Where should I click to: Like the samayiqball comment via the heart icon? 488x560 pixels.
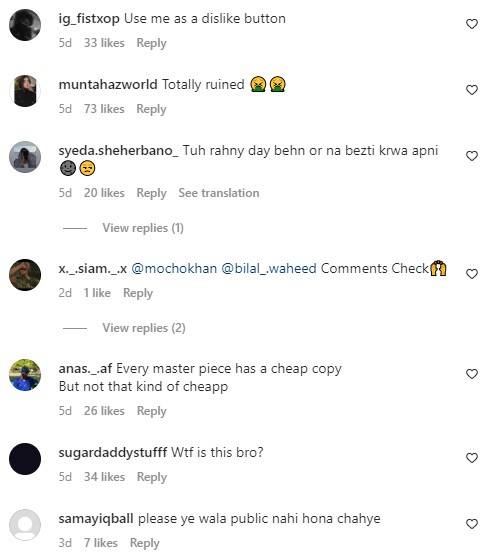click(472, 524)
